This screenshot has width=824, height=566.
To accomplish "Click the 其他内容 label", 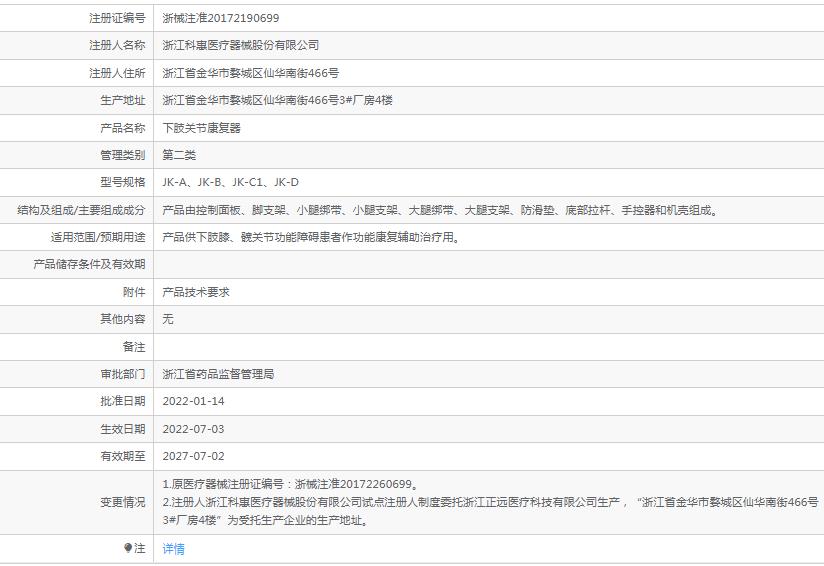I will tap(123, 319).
